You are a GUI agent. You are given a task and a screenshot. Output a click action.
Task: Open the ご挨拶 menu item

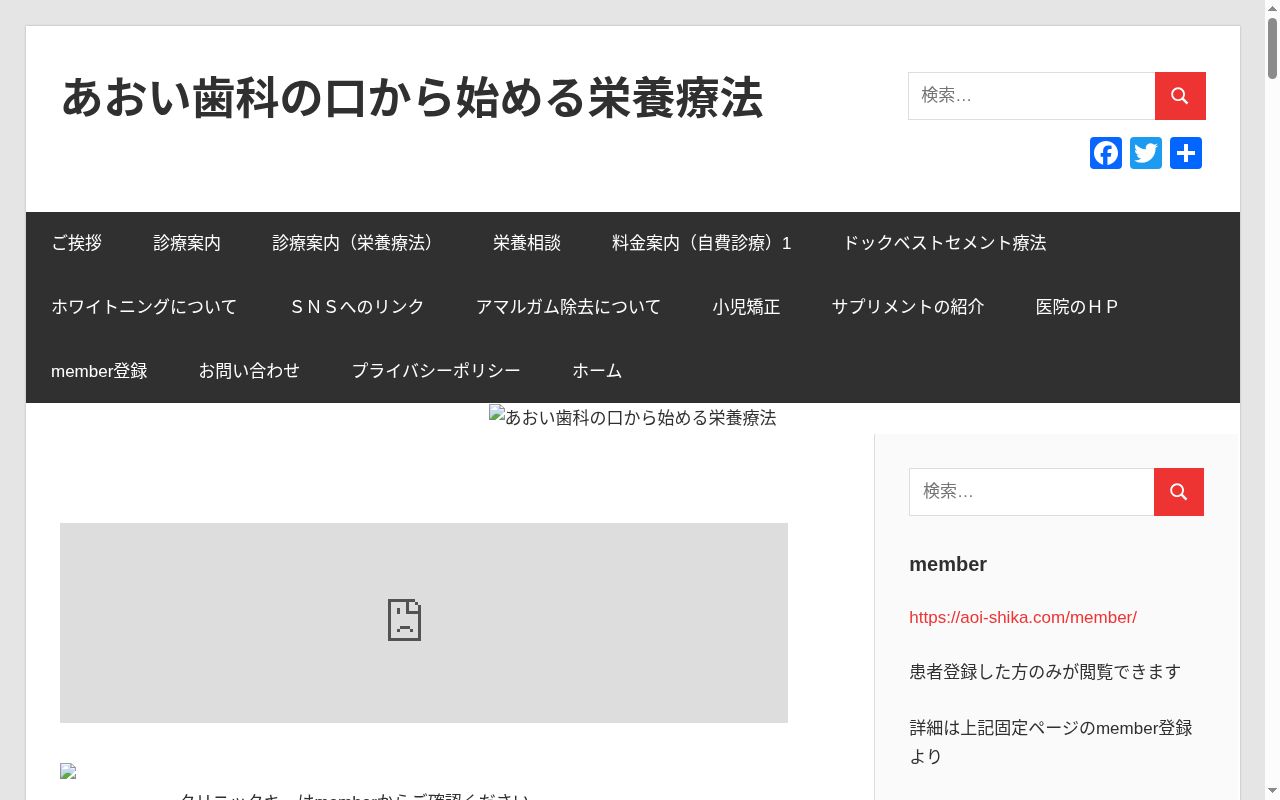(77, 243)
